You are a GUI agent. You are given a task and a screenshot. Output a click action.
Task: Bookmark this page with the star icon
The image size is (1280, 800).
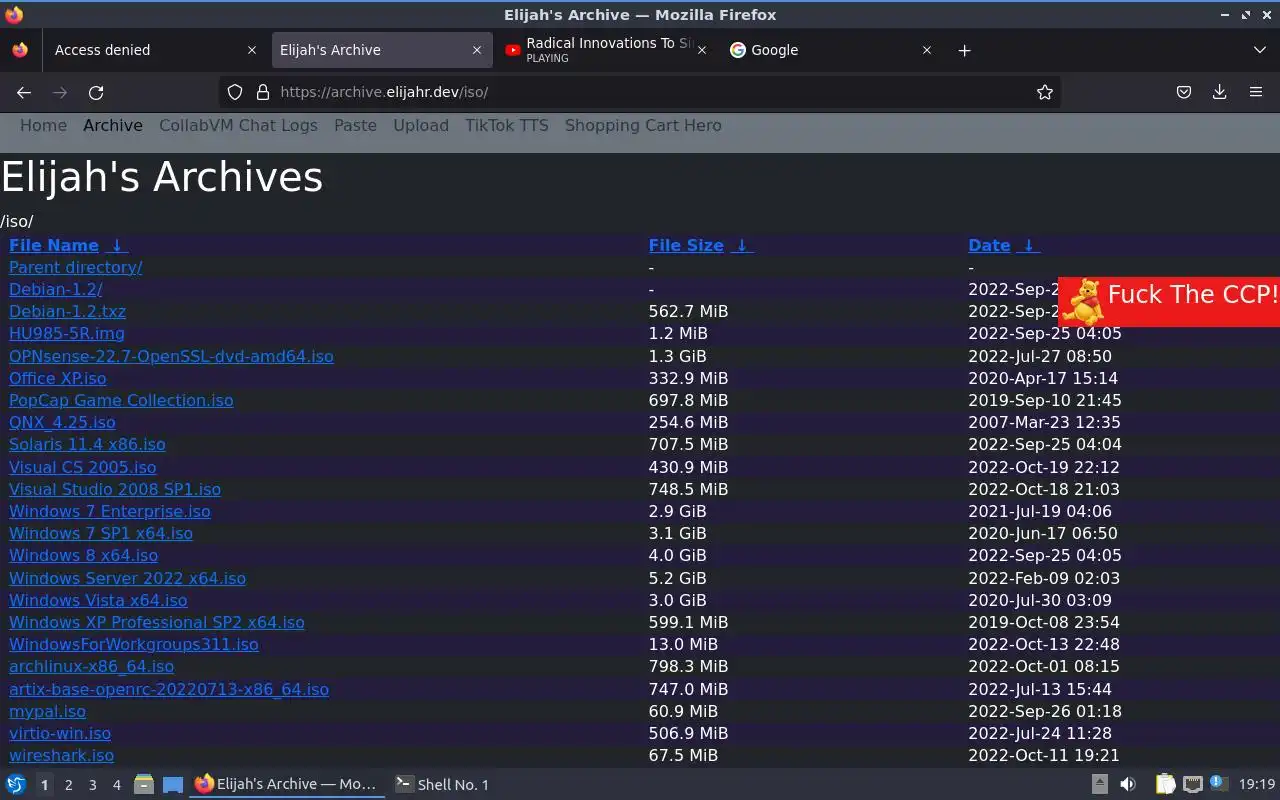[x=1045, y=92]
